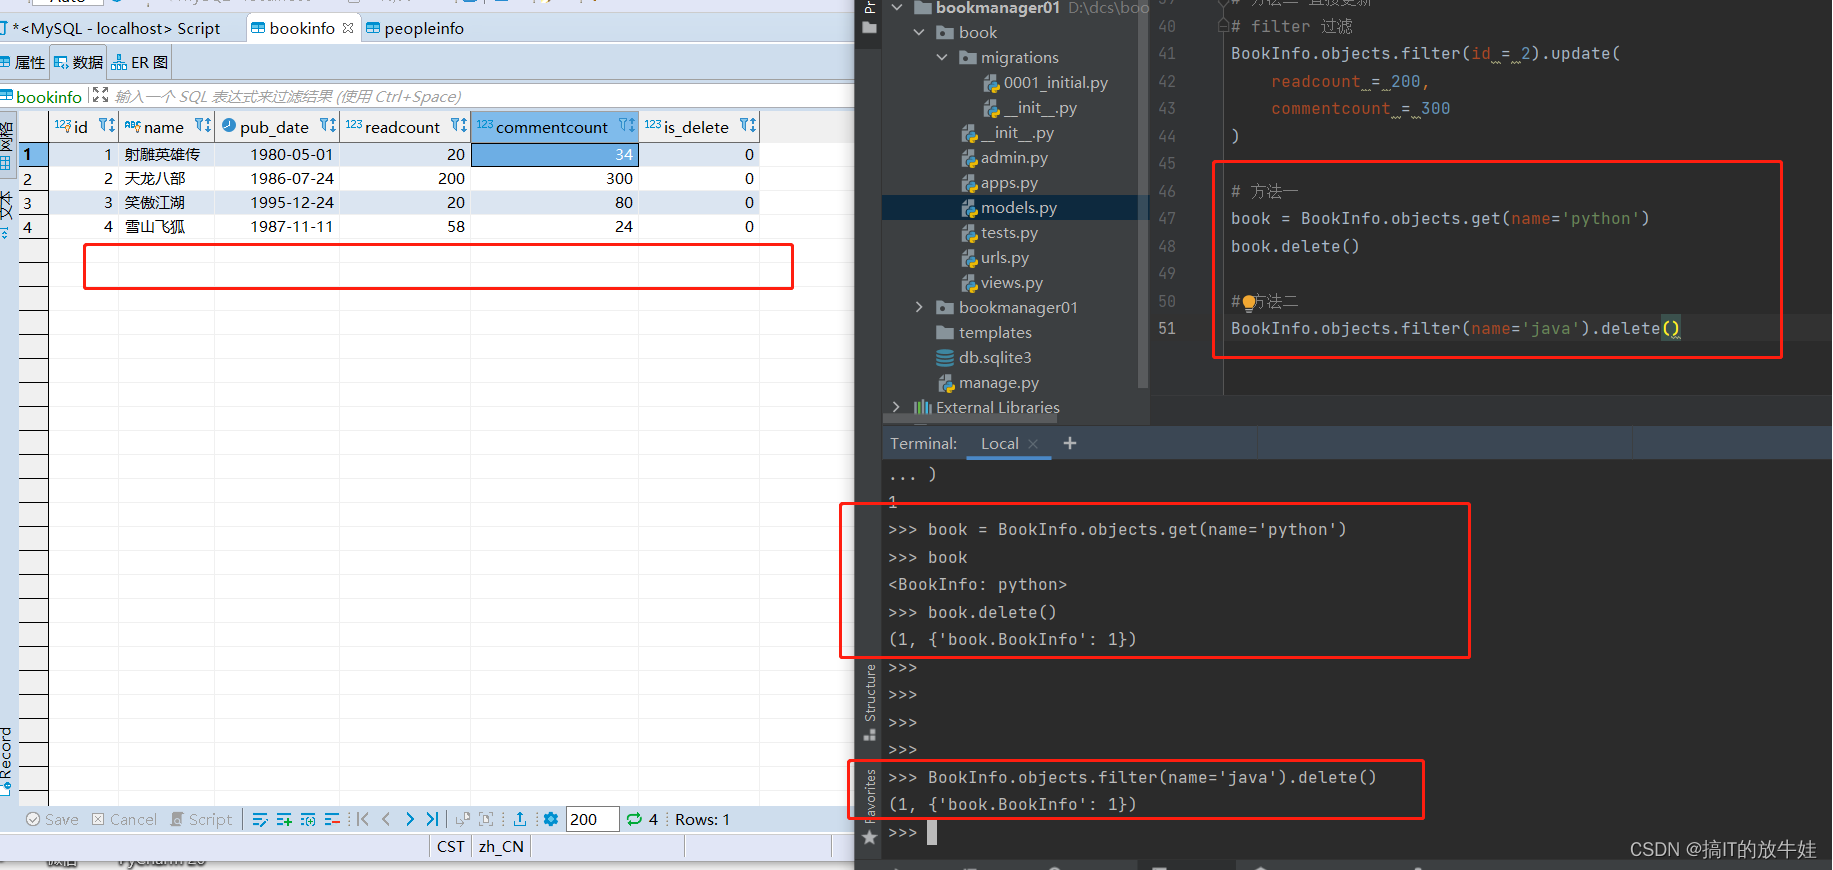Add a new terminal tab with the plus icon
The width and height of the screenshot is (1833, 870).
tap(1070, 443)
